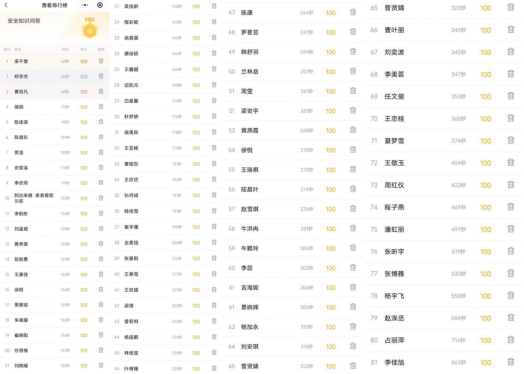The height and width of the screenshot is (374, 524).
Task: Delete rank 80 占丽萍 using trash icon
Action: tap(511, 340)
